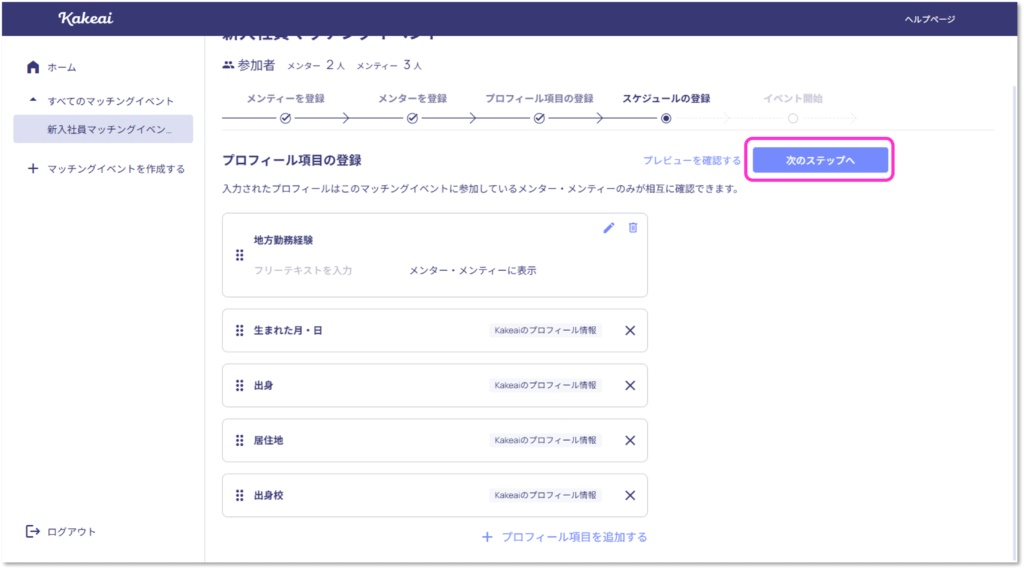Open ヘルプページ in the header
This screenshot has height=569, width=1024.
(x=929, y=19)
